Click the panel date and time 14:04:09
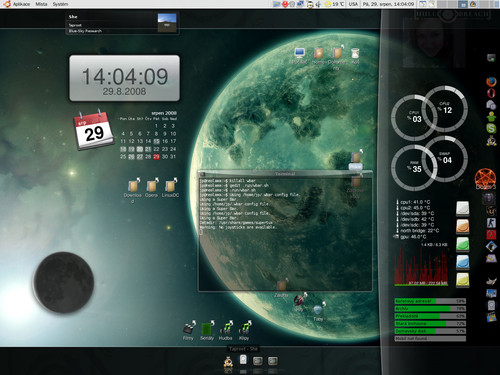 (389, 4)
